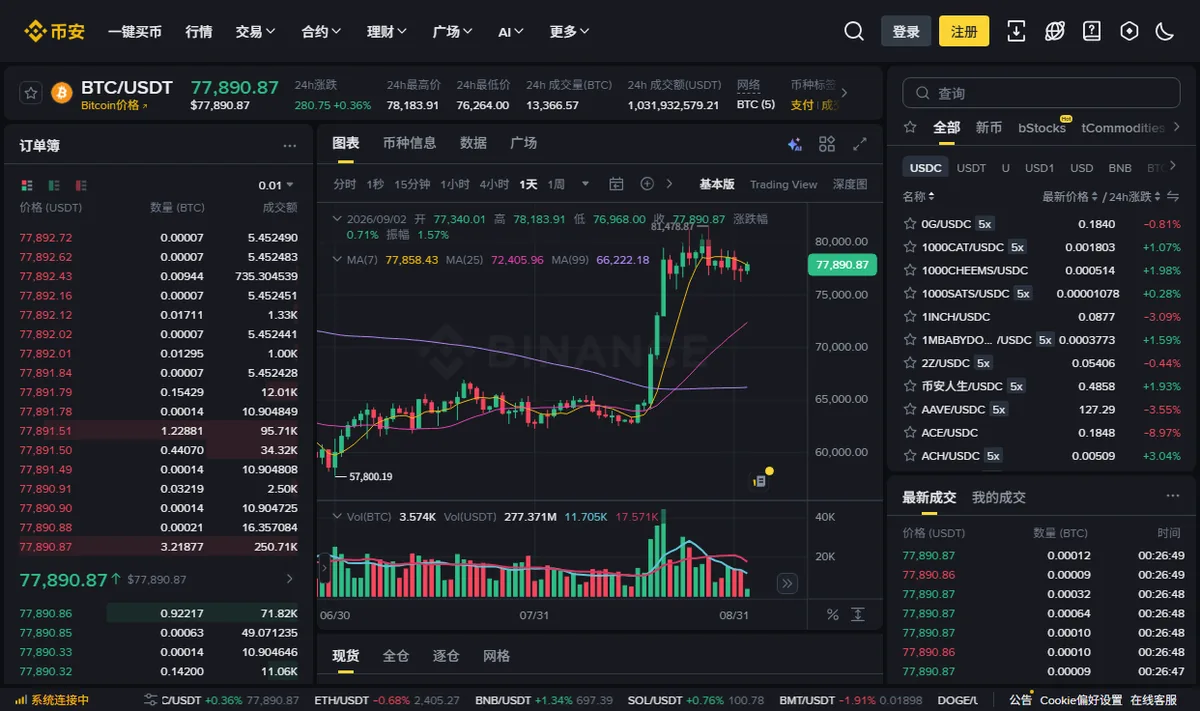The width and height of the screenshot is (1200, 711).
Task: Click the swap price/change columns icon
Action: pyautogui.click(x=1173, y=196)
